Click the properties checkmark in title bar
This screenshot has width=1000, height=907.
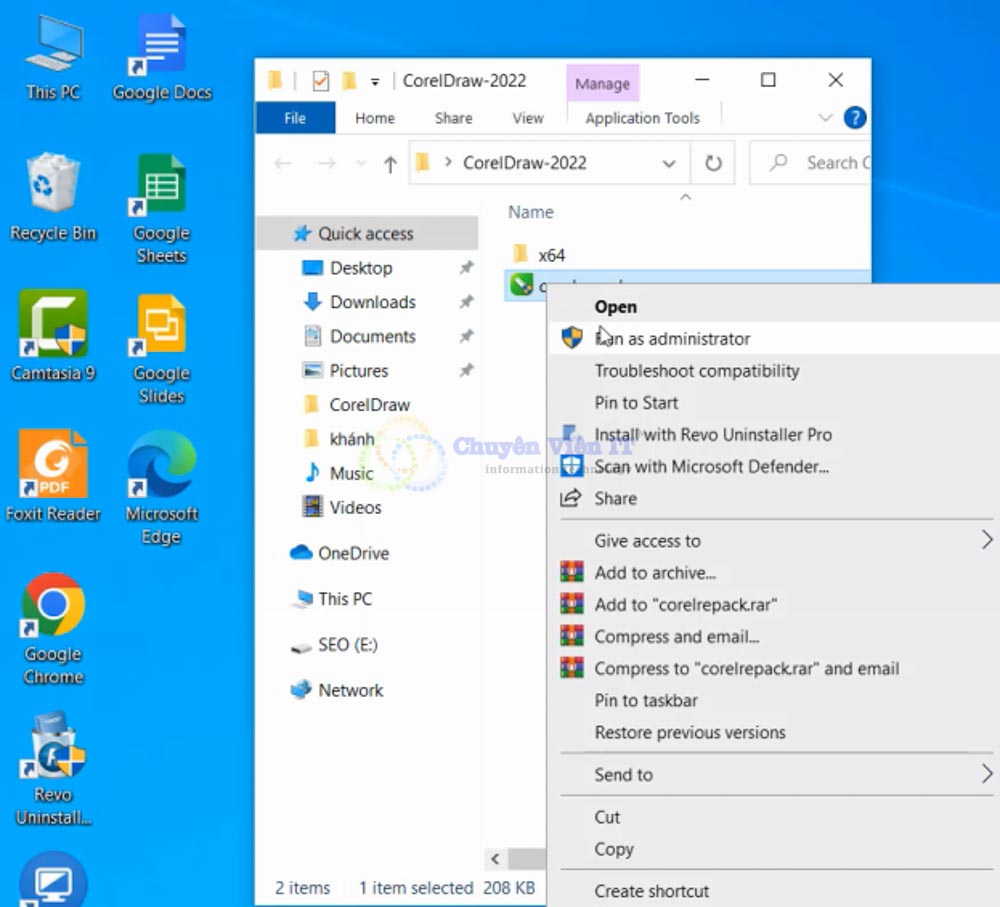pyautogui.click(x=321, y=81)
